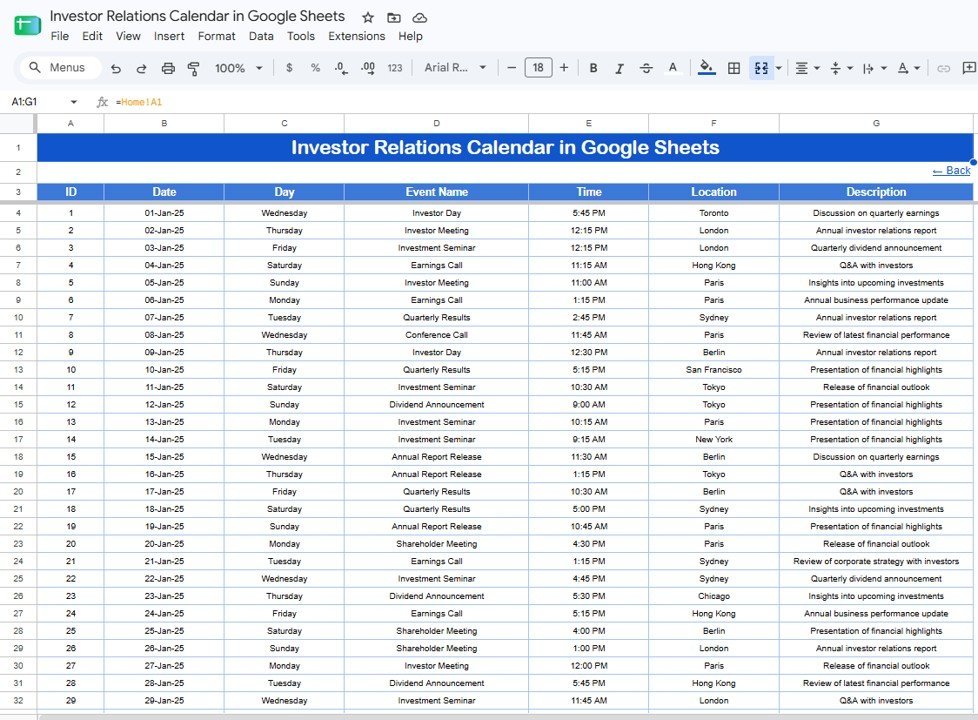This screenshot has width=978, height=720.
Task: Open the Arial font family dropdown
Action: 455,67
